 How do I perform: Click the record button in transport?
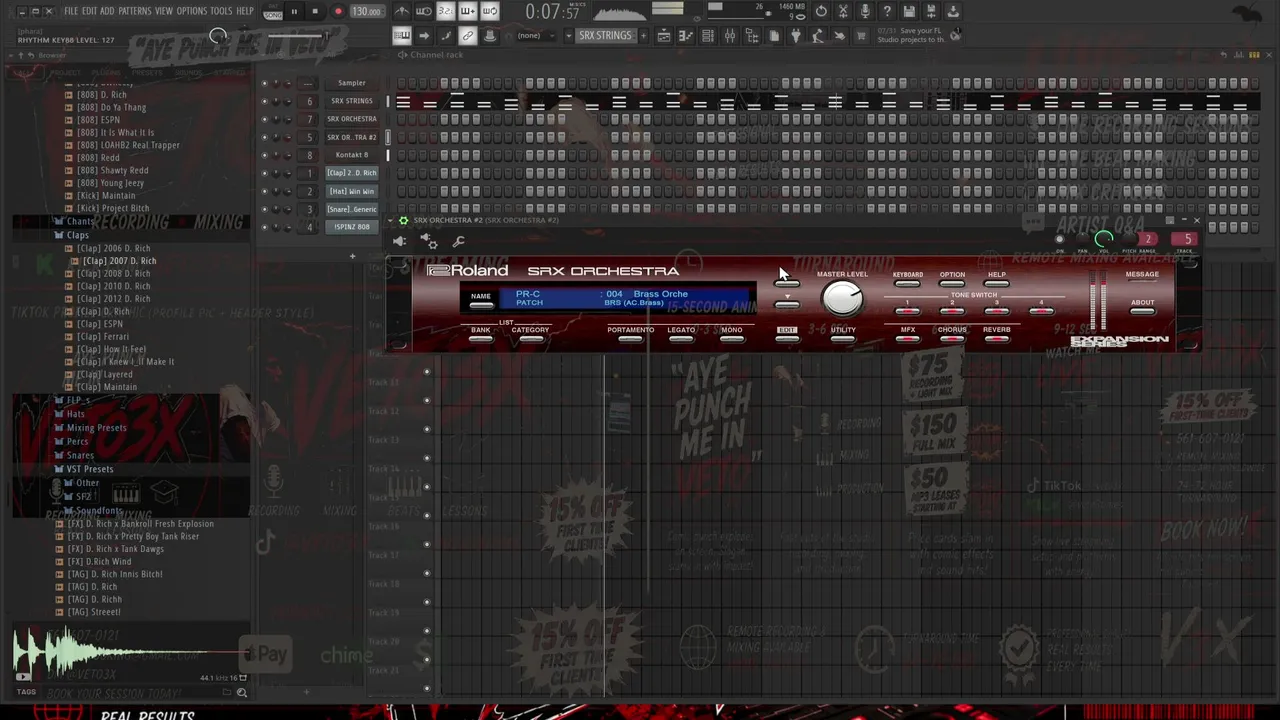click(x=338, y=12)
